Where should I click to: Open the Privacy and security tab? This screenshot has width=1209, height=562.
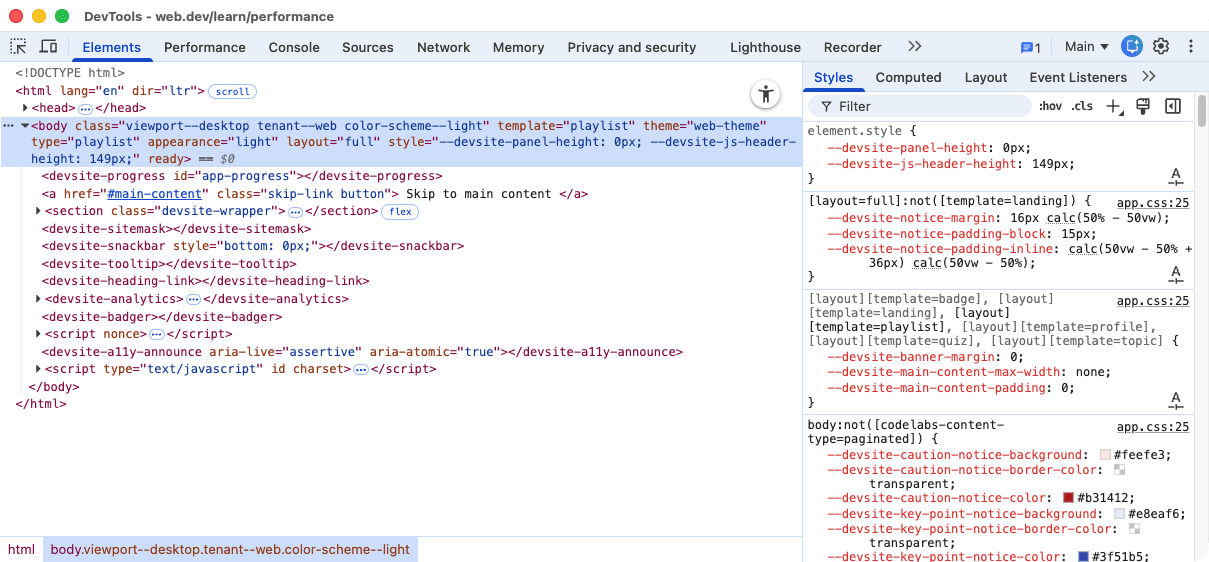(632, 47)
